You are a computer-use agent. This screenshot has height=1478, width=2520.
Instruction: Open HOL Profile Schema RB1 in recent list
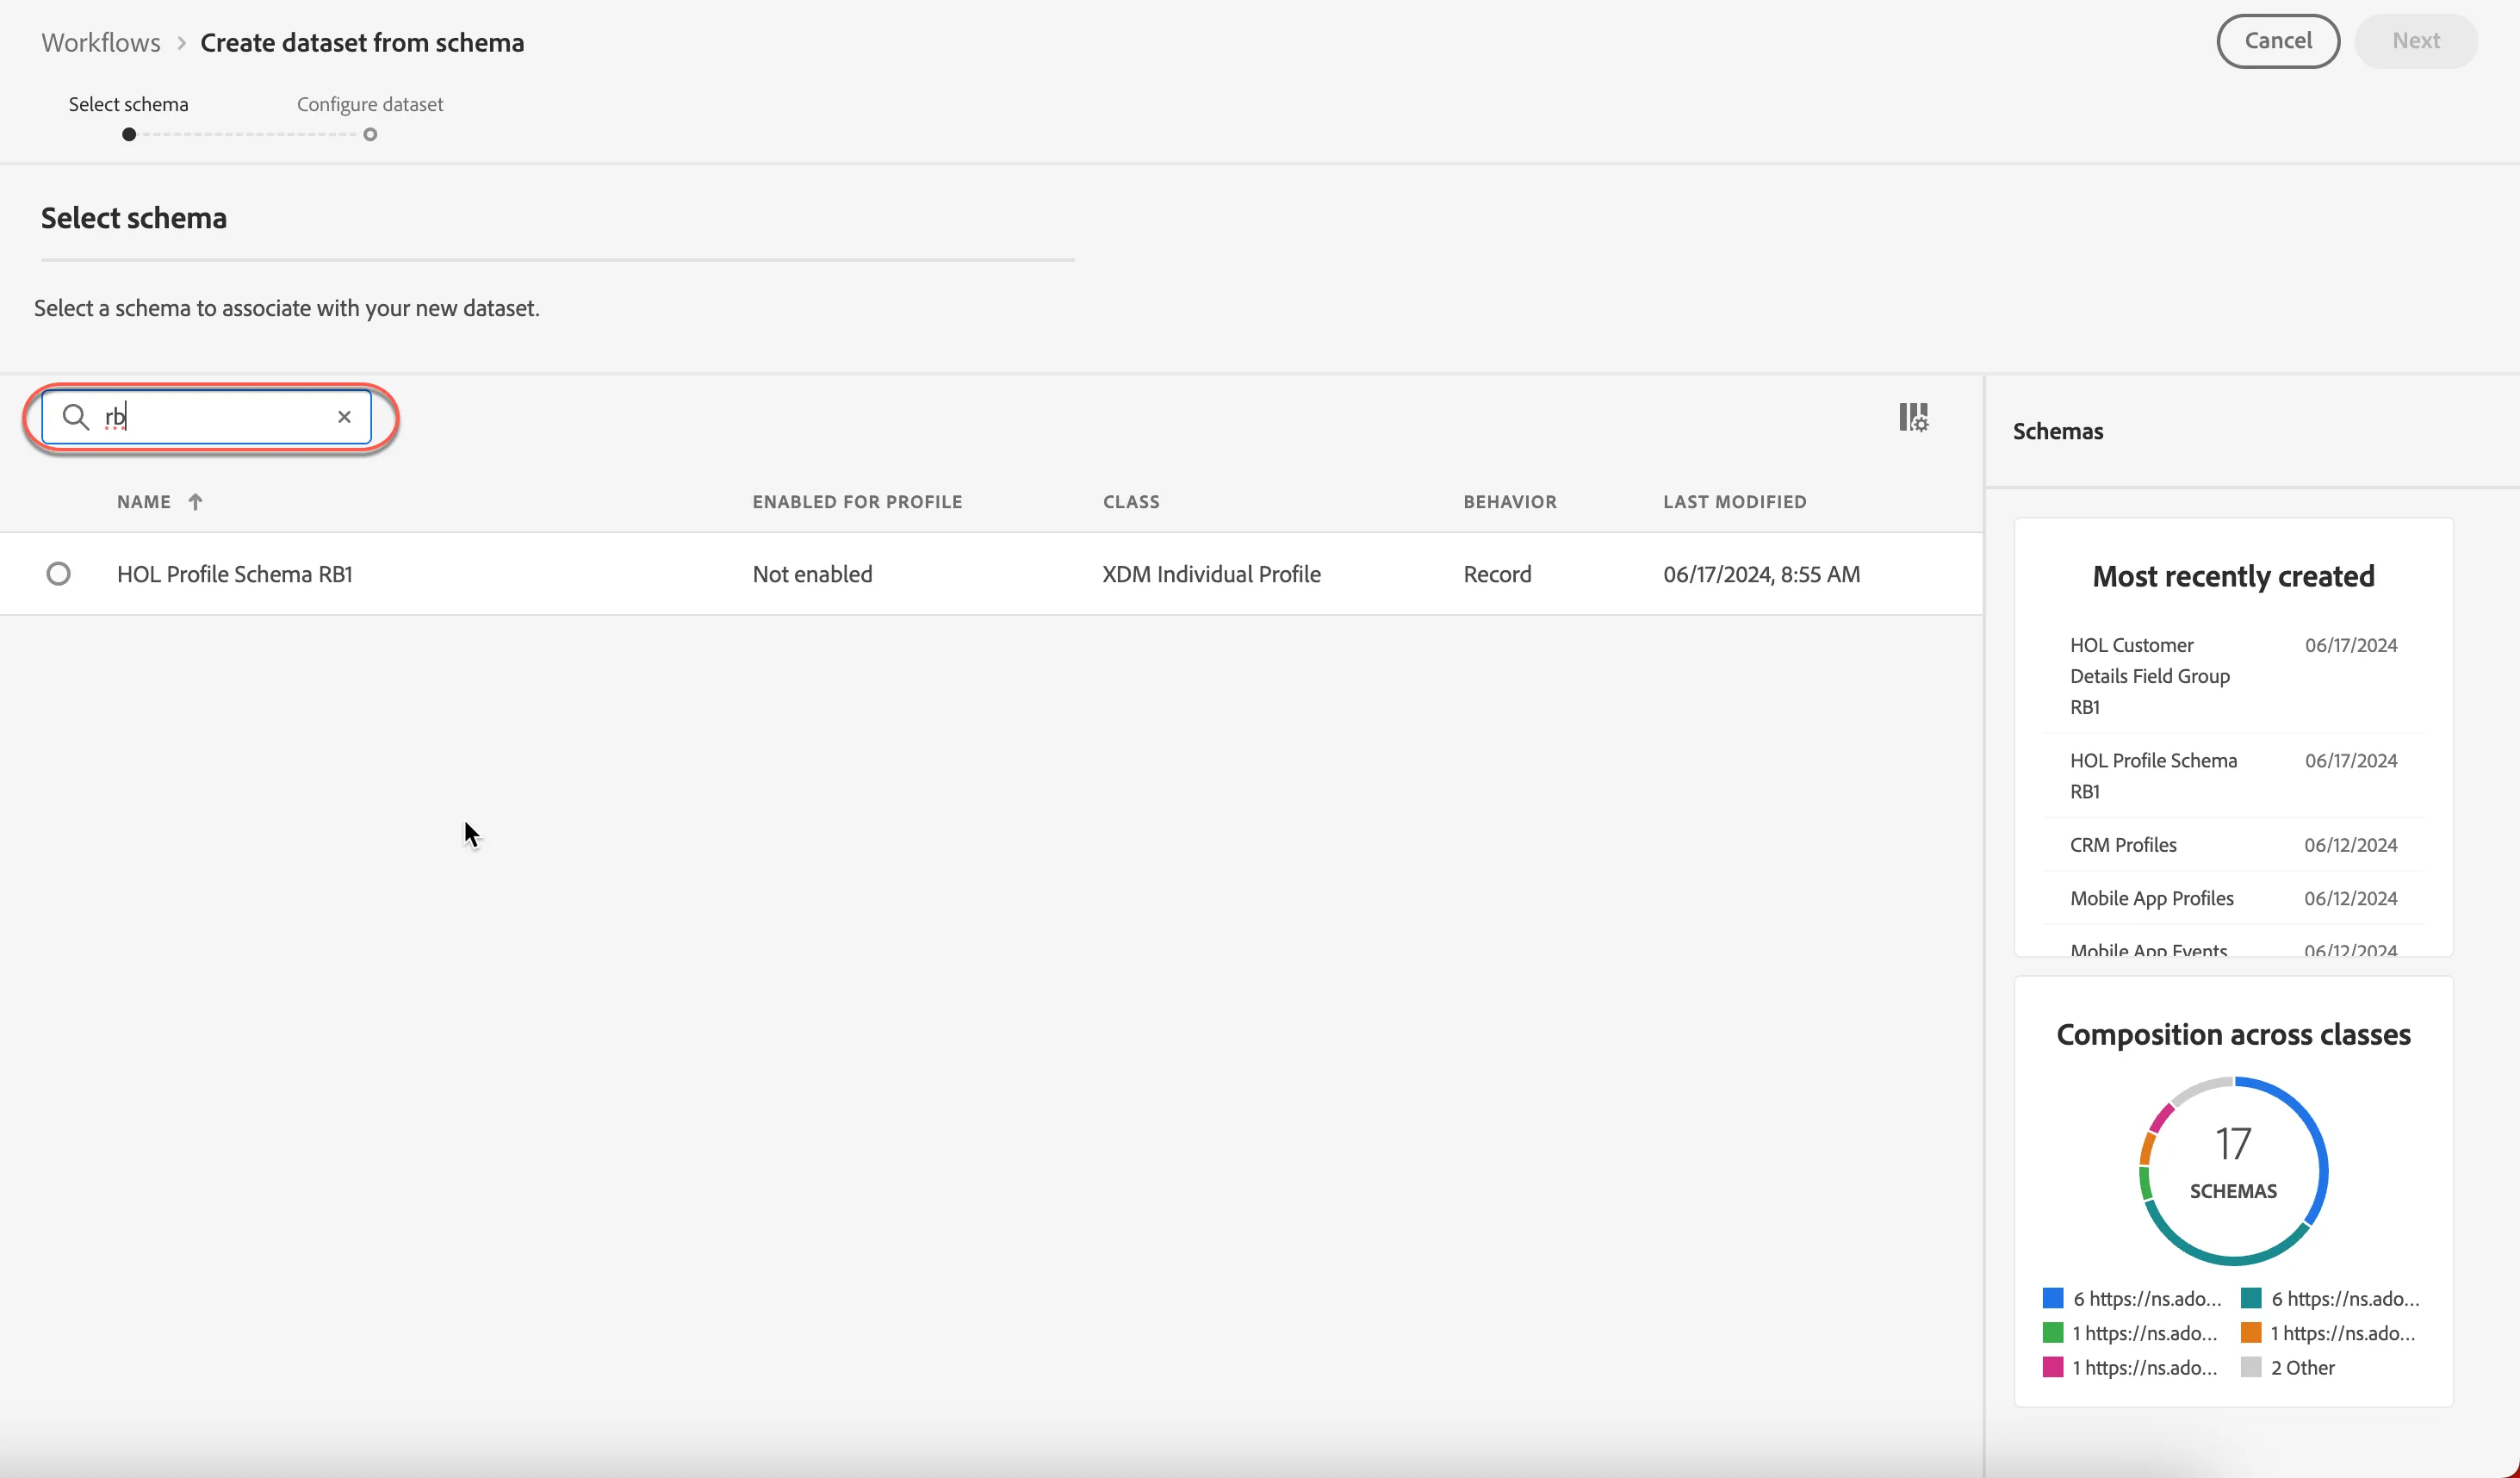tap(2153, 776)
